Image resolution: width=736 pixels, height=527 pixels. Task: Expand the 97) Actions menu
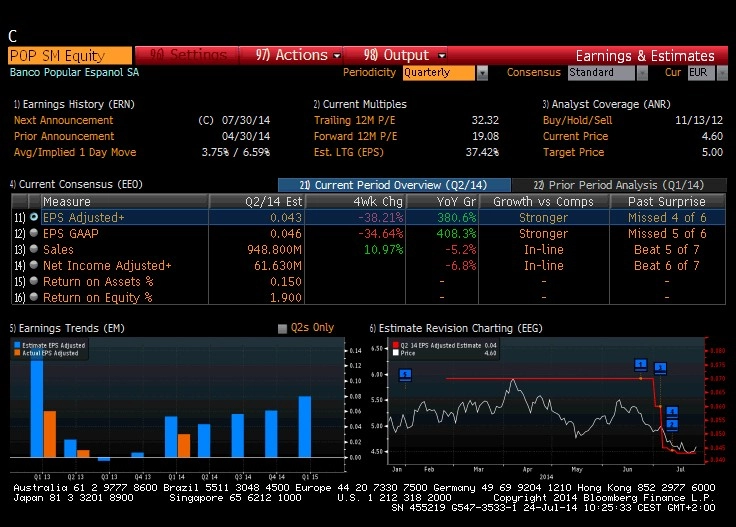[x=298, y=55]
